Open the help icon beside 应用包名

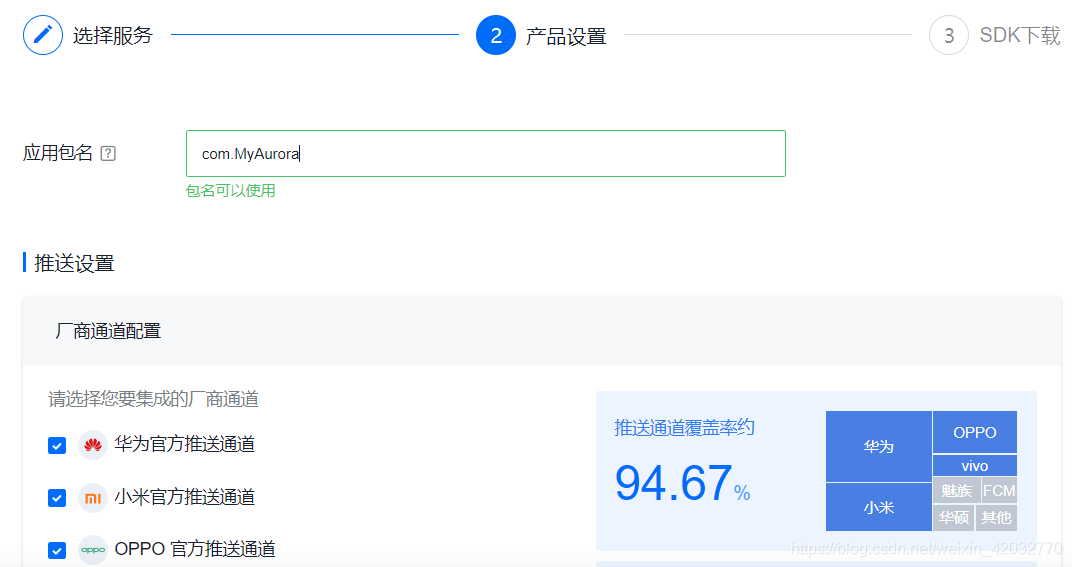[x=108, y=153]
